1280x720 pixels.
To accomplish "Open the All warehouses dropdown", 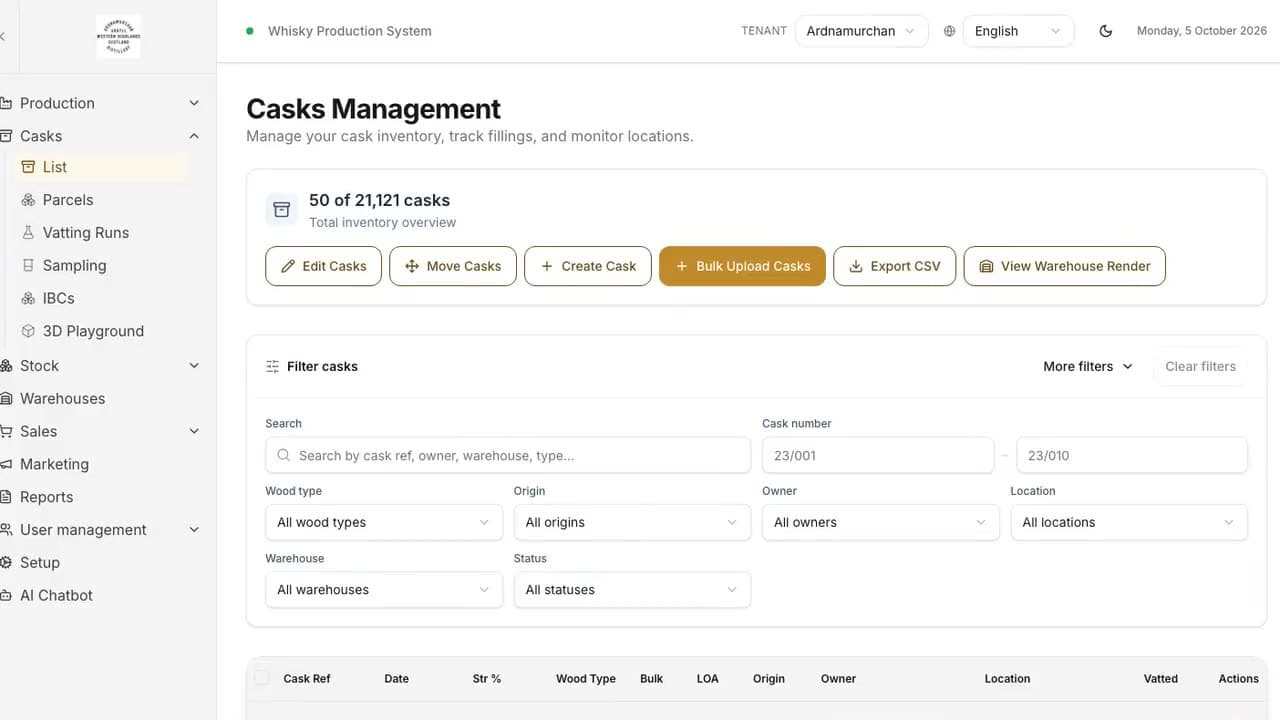I will click(x=383, y=590).
